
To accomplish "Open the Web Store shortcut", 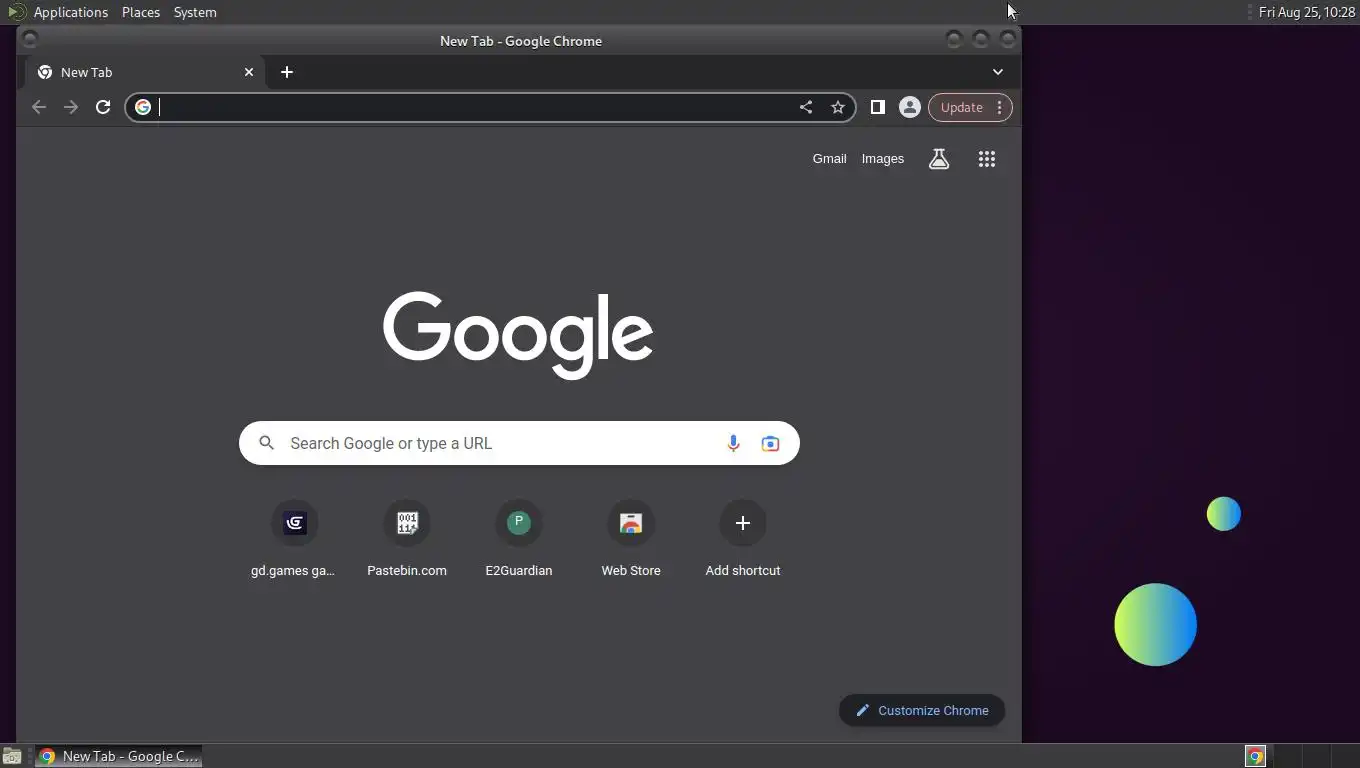I will tap(631, 539).
